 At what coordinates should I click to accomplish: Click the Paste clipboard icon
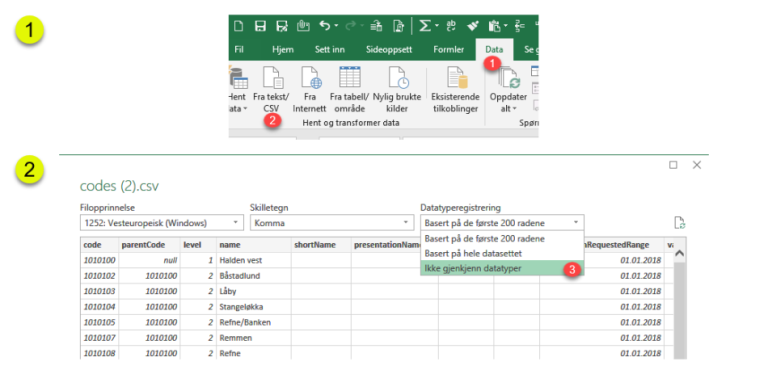[495, 26]
